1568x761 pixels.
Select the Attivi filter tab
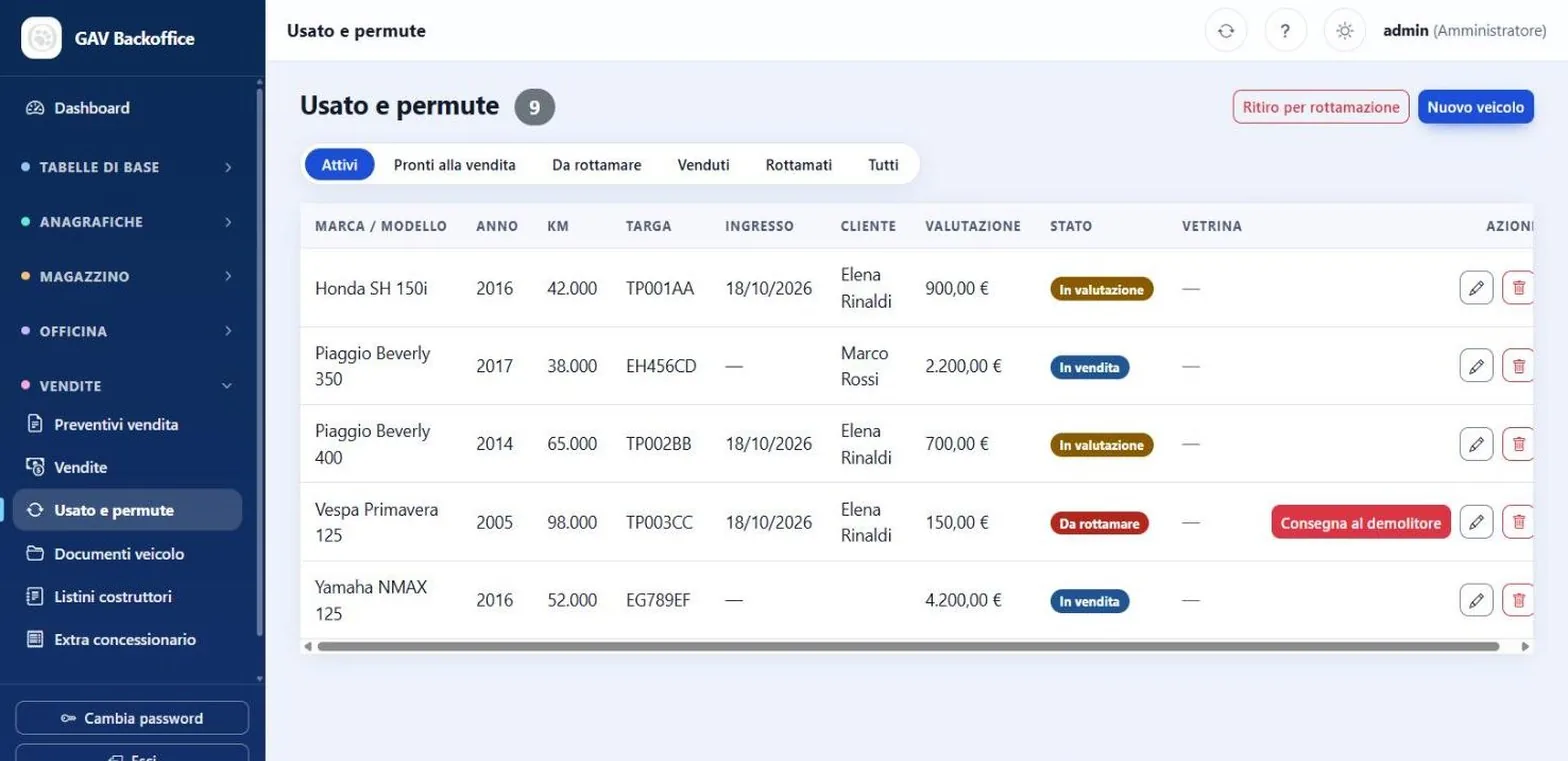[x=340, y=165]
